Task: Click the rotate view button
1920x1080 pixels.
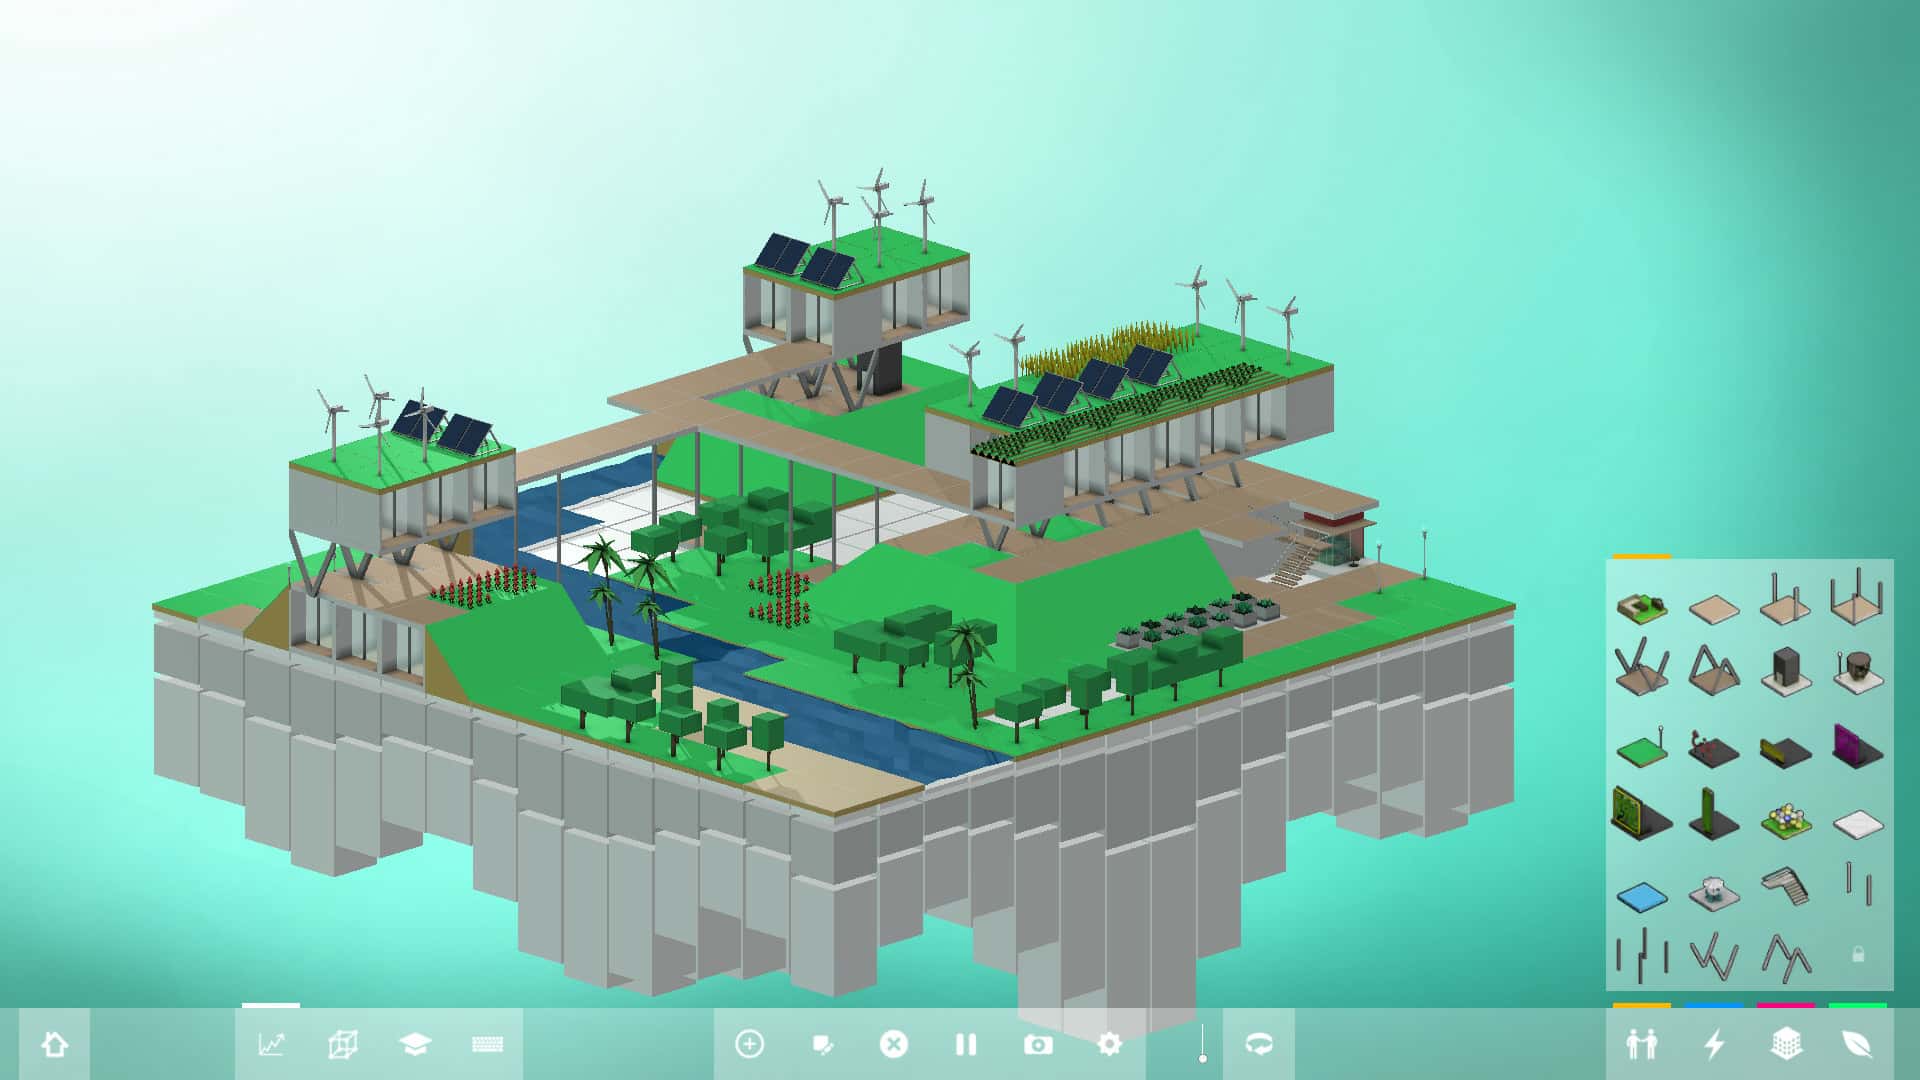Action: pos(1258,1045)
